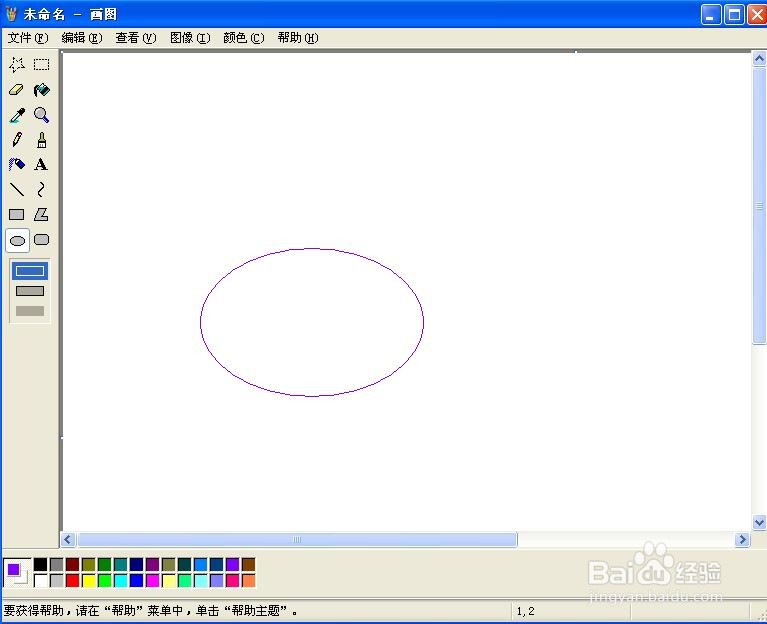Viewport: 767px width, 624px height.
Task: Select the Polygon tool
Action: tap(42, 215)
